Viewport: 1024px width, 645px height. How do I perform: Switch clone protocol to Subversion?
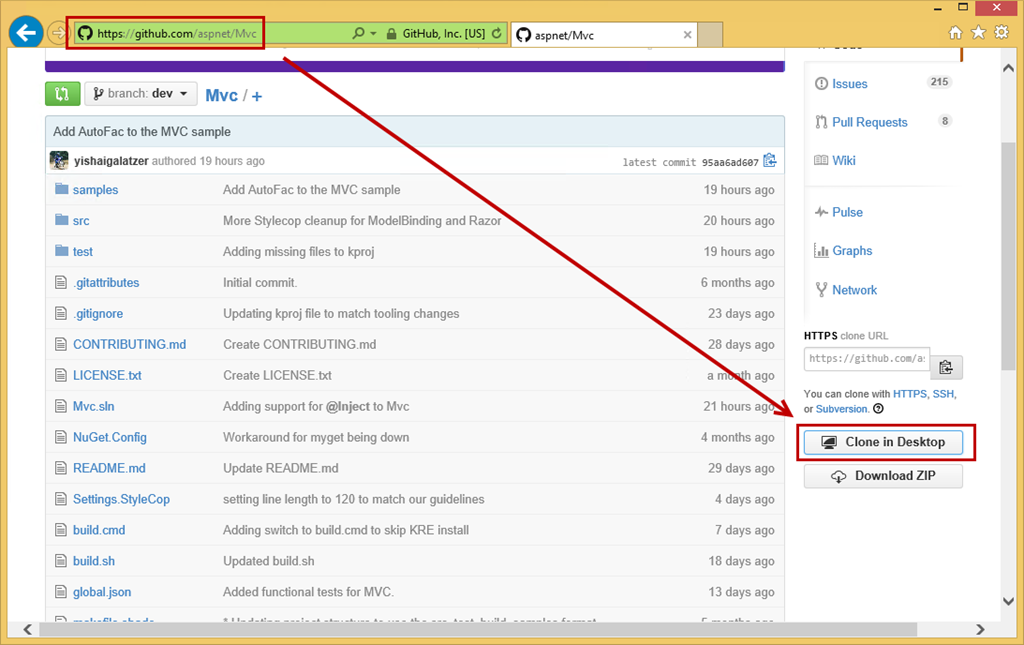[842, 409]
